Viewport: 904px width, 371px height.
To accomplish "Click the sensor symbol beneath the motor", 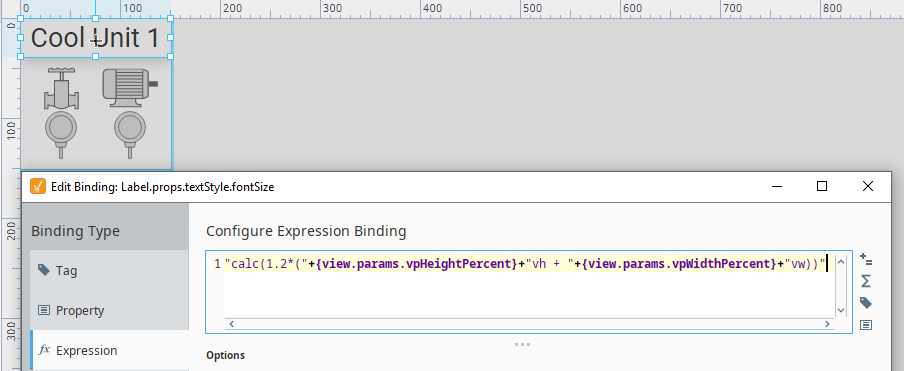I will pos(130,135).
